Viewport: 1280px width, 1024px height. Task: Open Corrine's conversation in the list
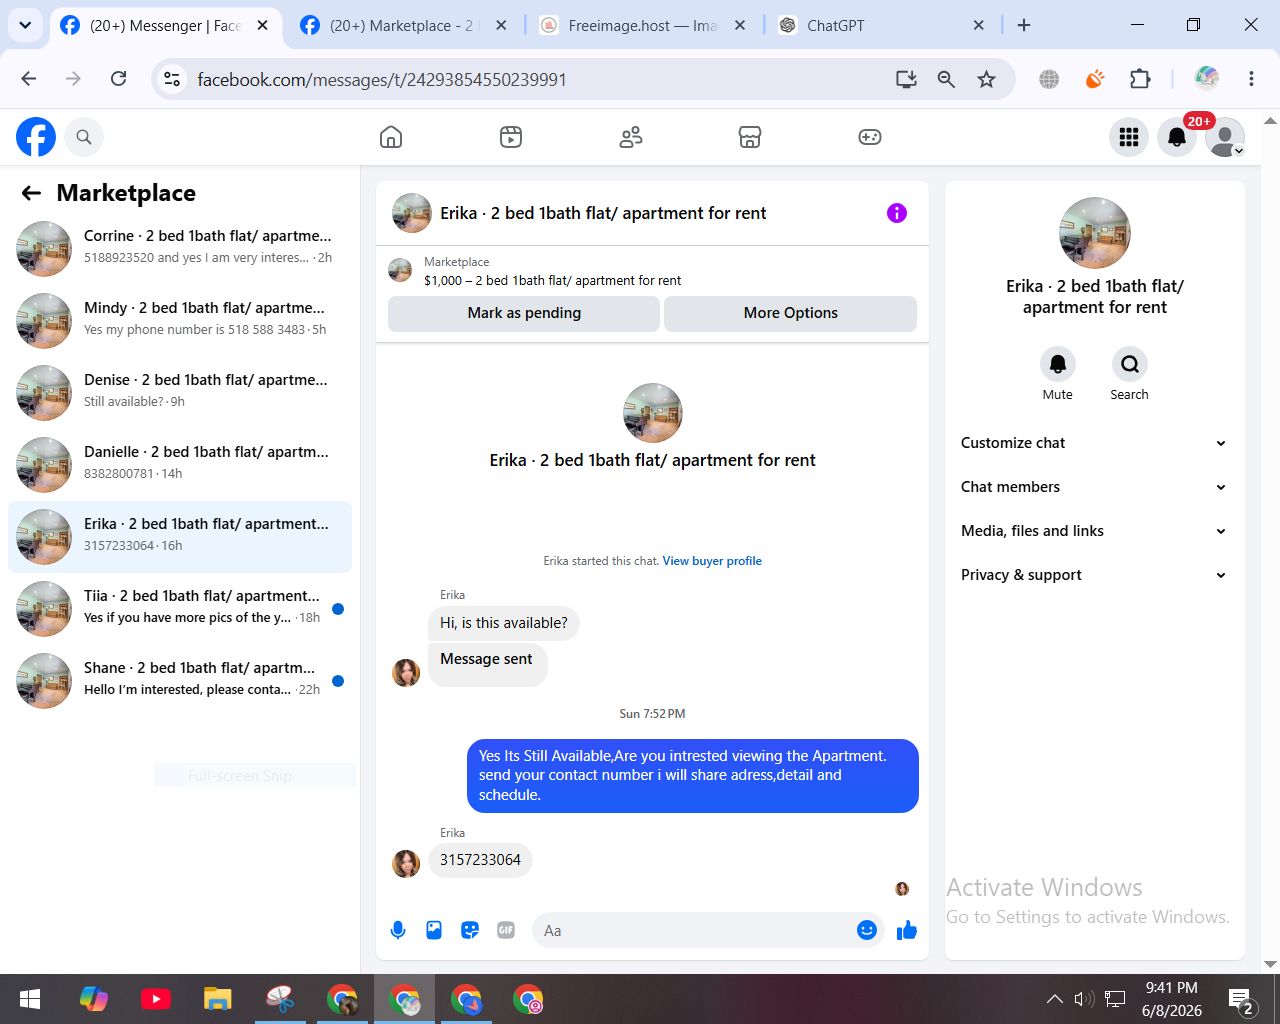(180, 249)
